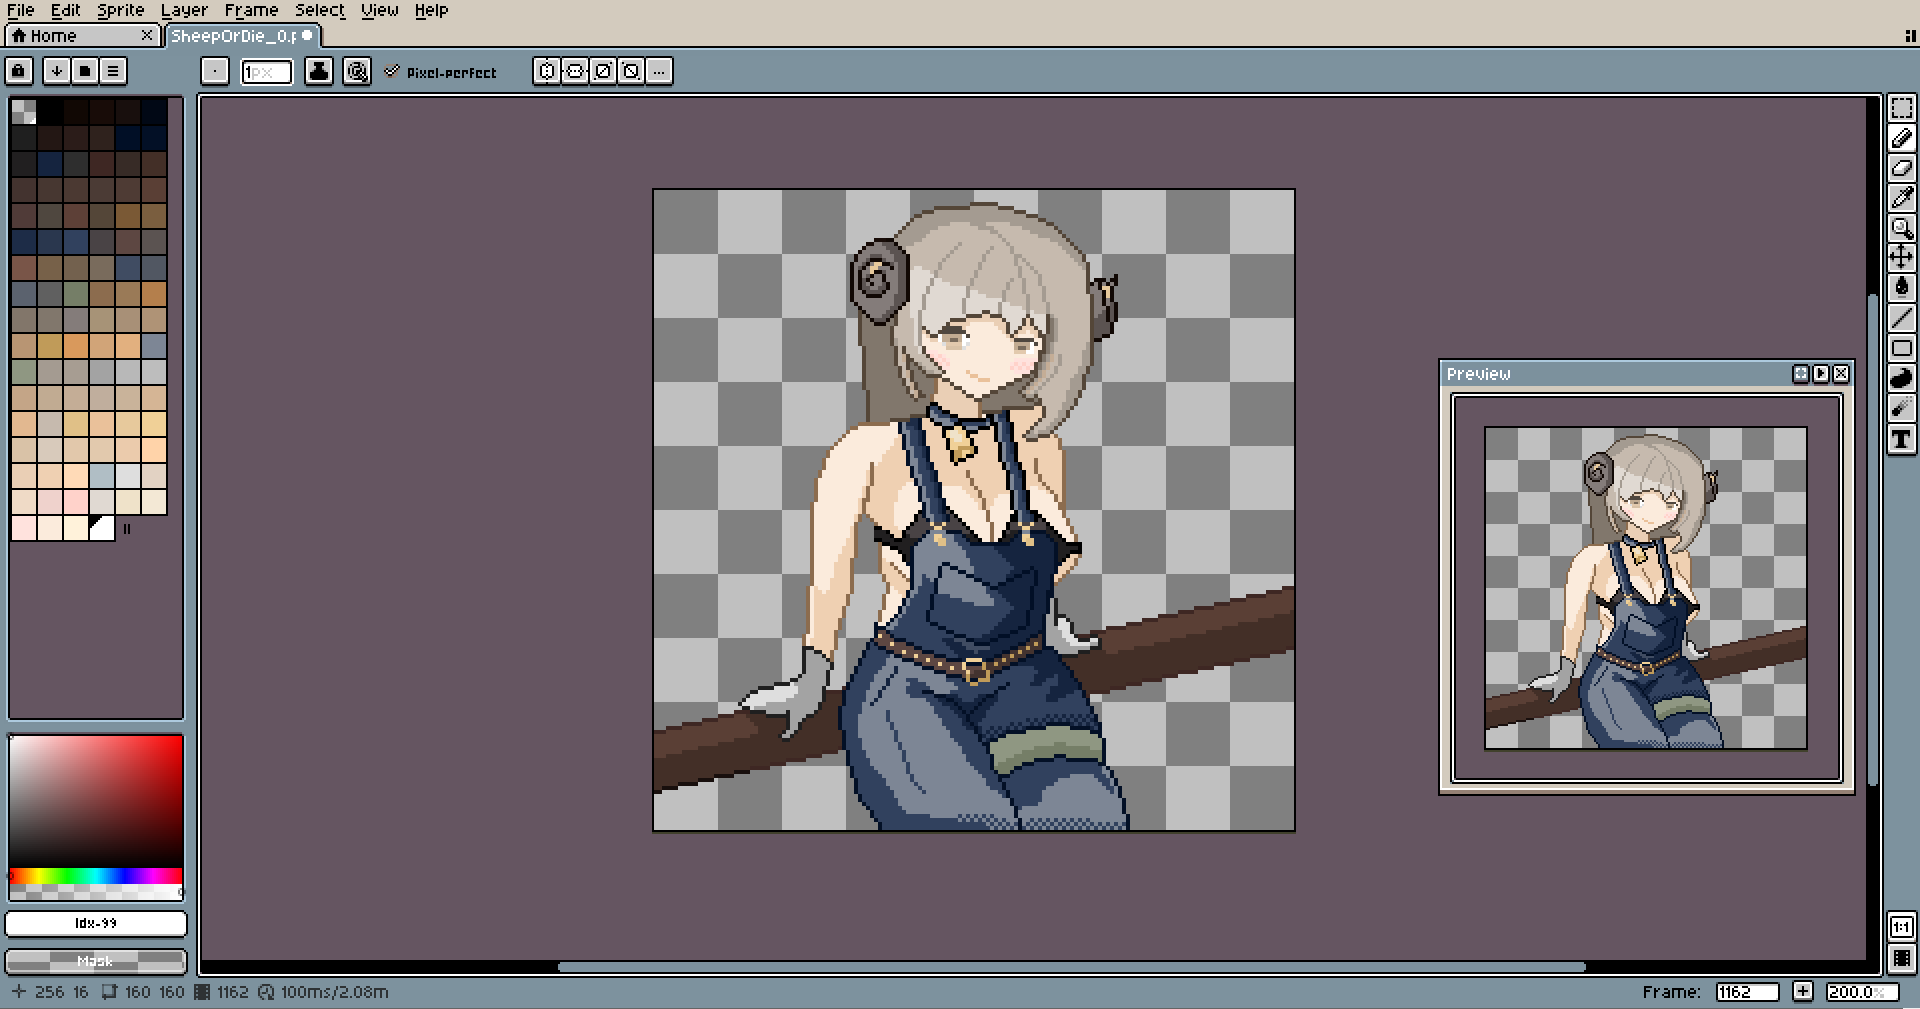Open the Sprite menu

[121, 10]
